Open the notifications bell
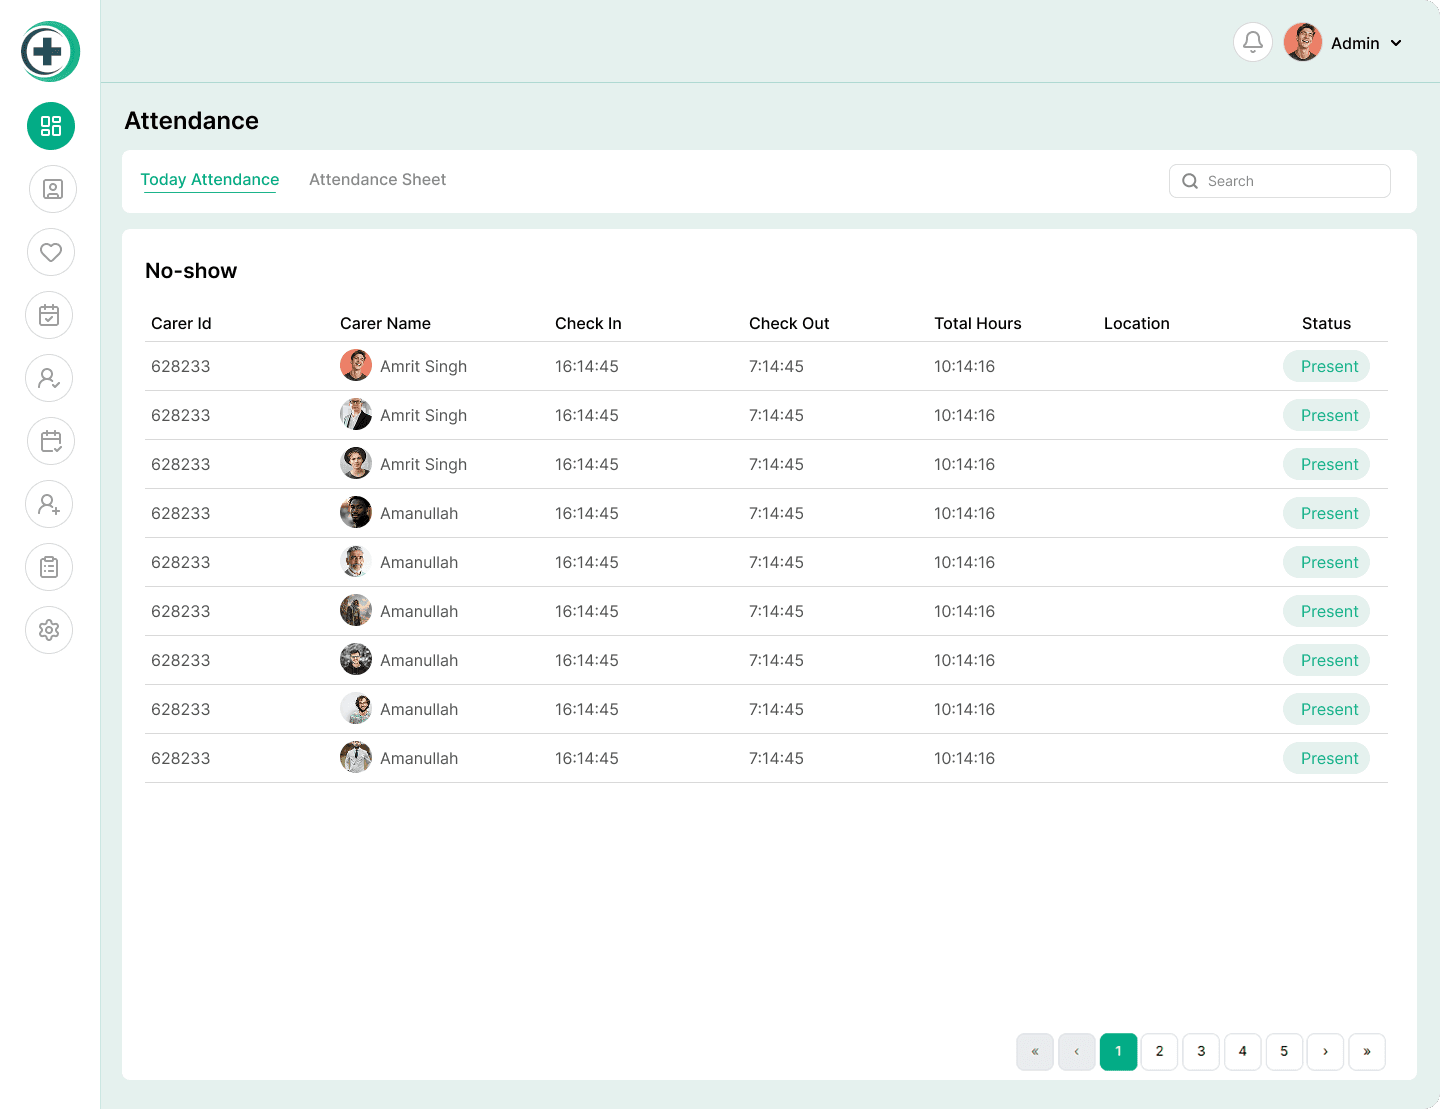 click(1253, 42)
